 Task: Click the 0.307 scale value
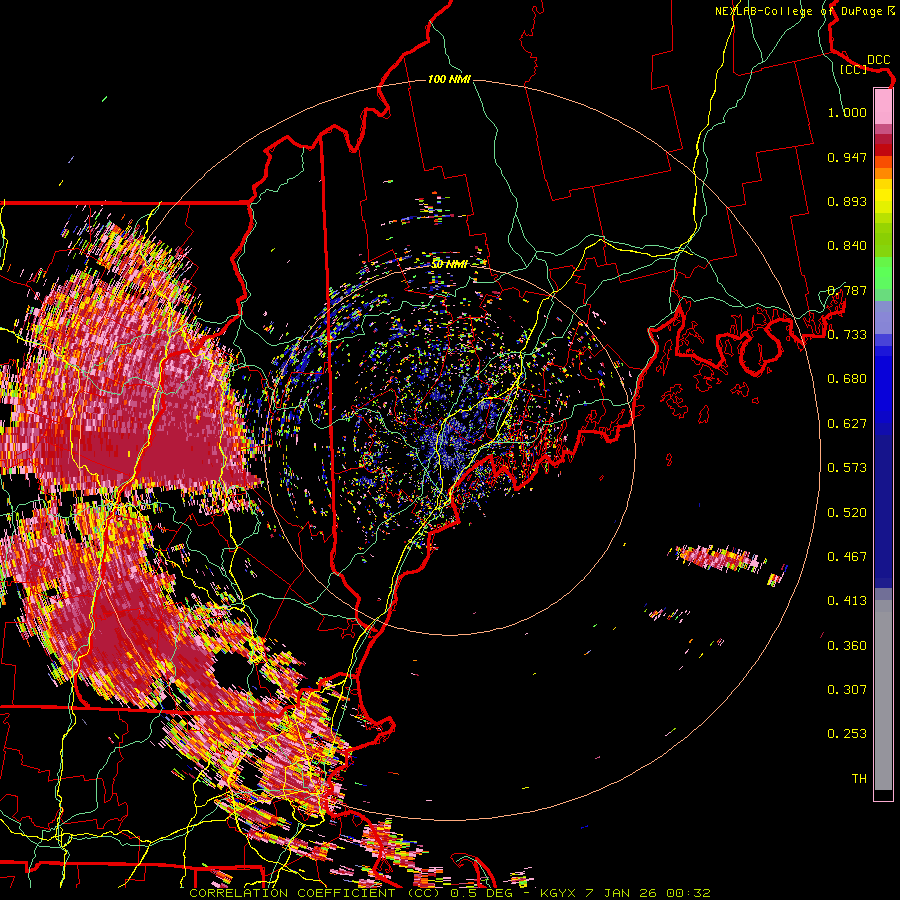click(x=847, y=690)
